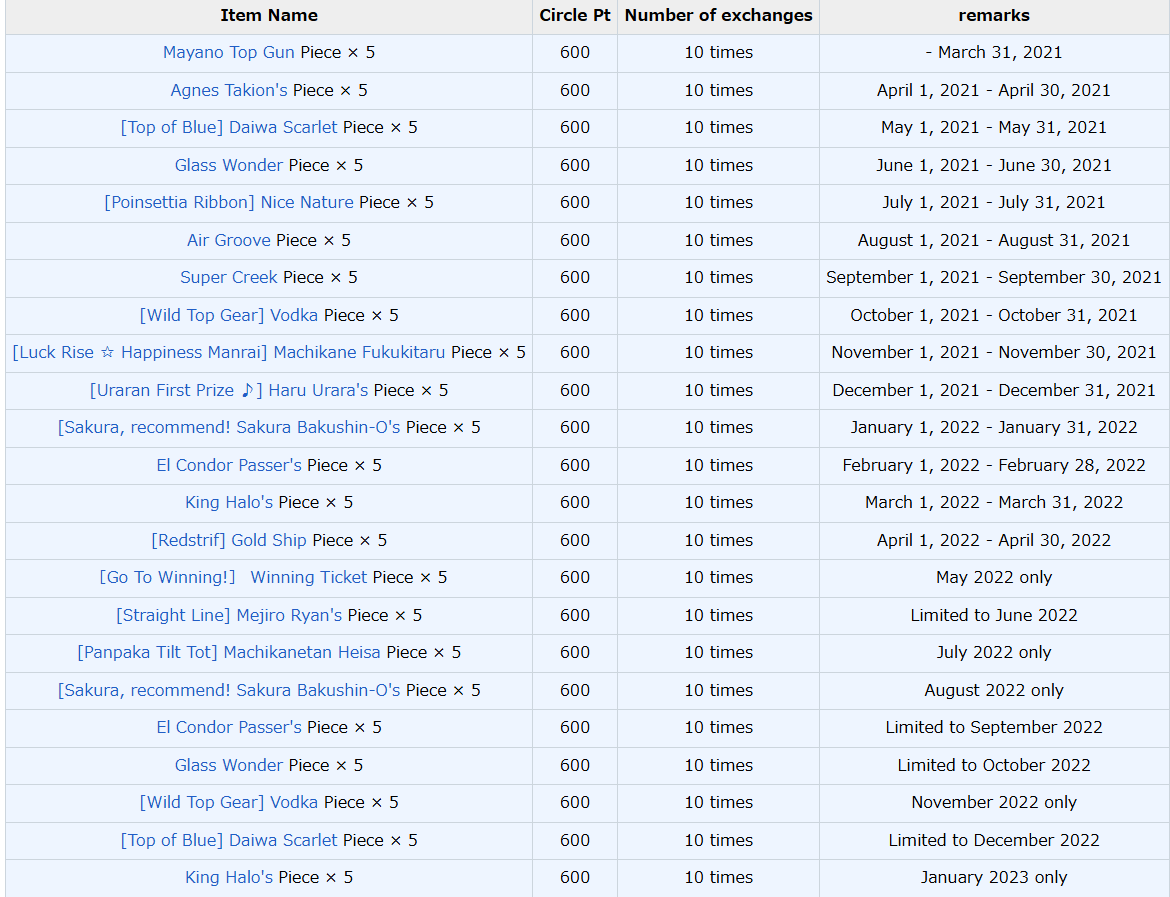Select 'October 1, 2021 - October 31, 2021' remark
Screen dimensions: 1170x897
[994, 316]
